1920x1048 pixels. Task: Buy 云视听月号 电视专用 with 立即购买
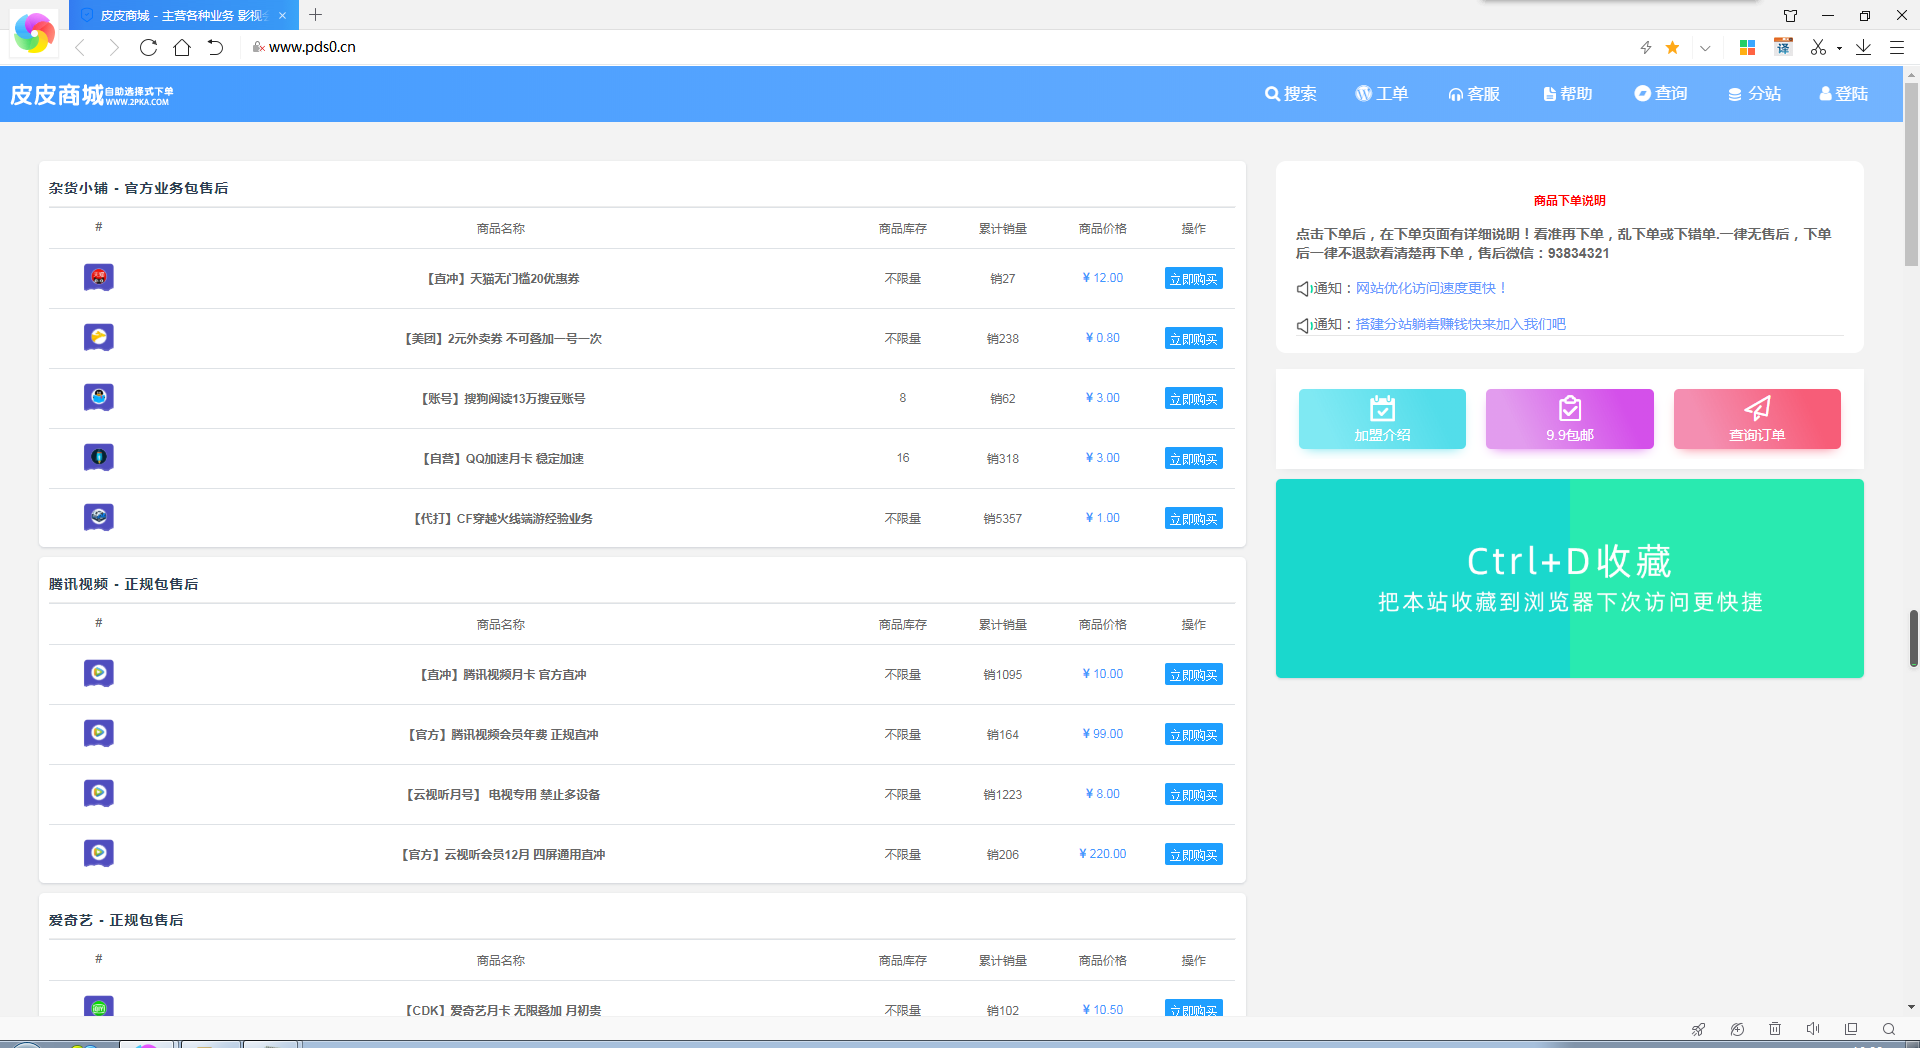pyautogui.click(x=1194, y=794)
